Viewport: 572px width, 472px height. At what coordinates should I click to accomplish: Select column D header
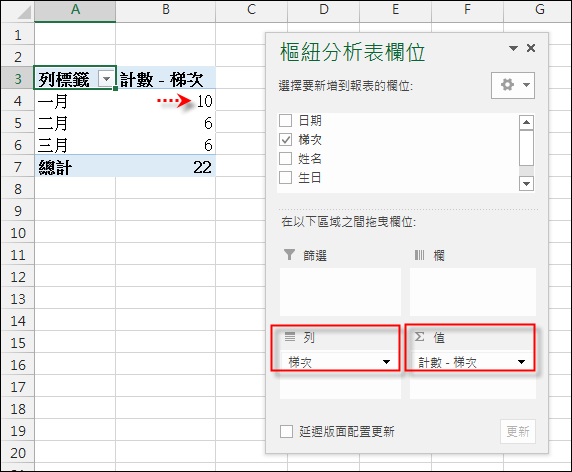[x=324, y=11]
